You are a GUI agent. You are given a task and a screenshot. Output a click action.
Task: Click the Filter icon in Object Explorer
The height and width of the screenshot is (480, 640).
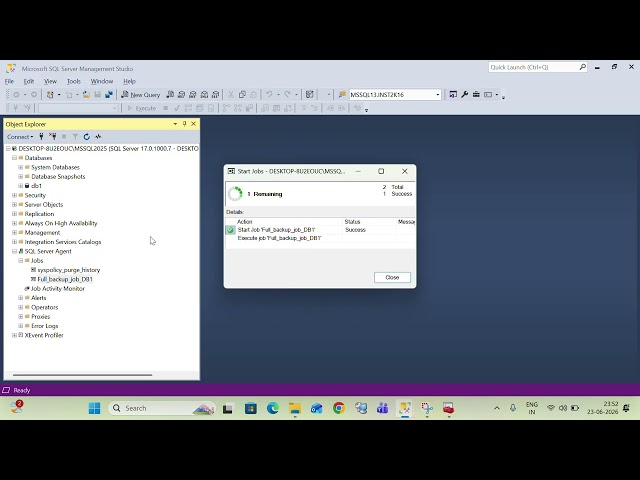[x=75, y=137]
